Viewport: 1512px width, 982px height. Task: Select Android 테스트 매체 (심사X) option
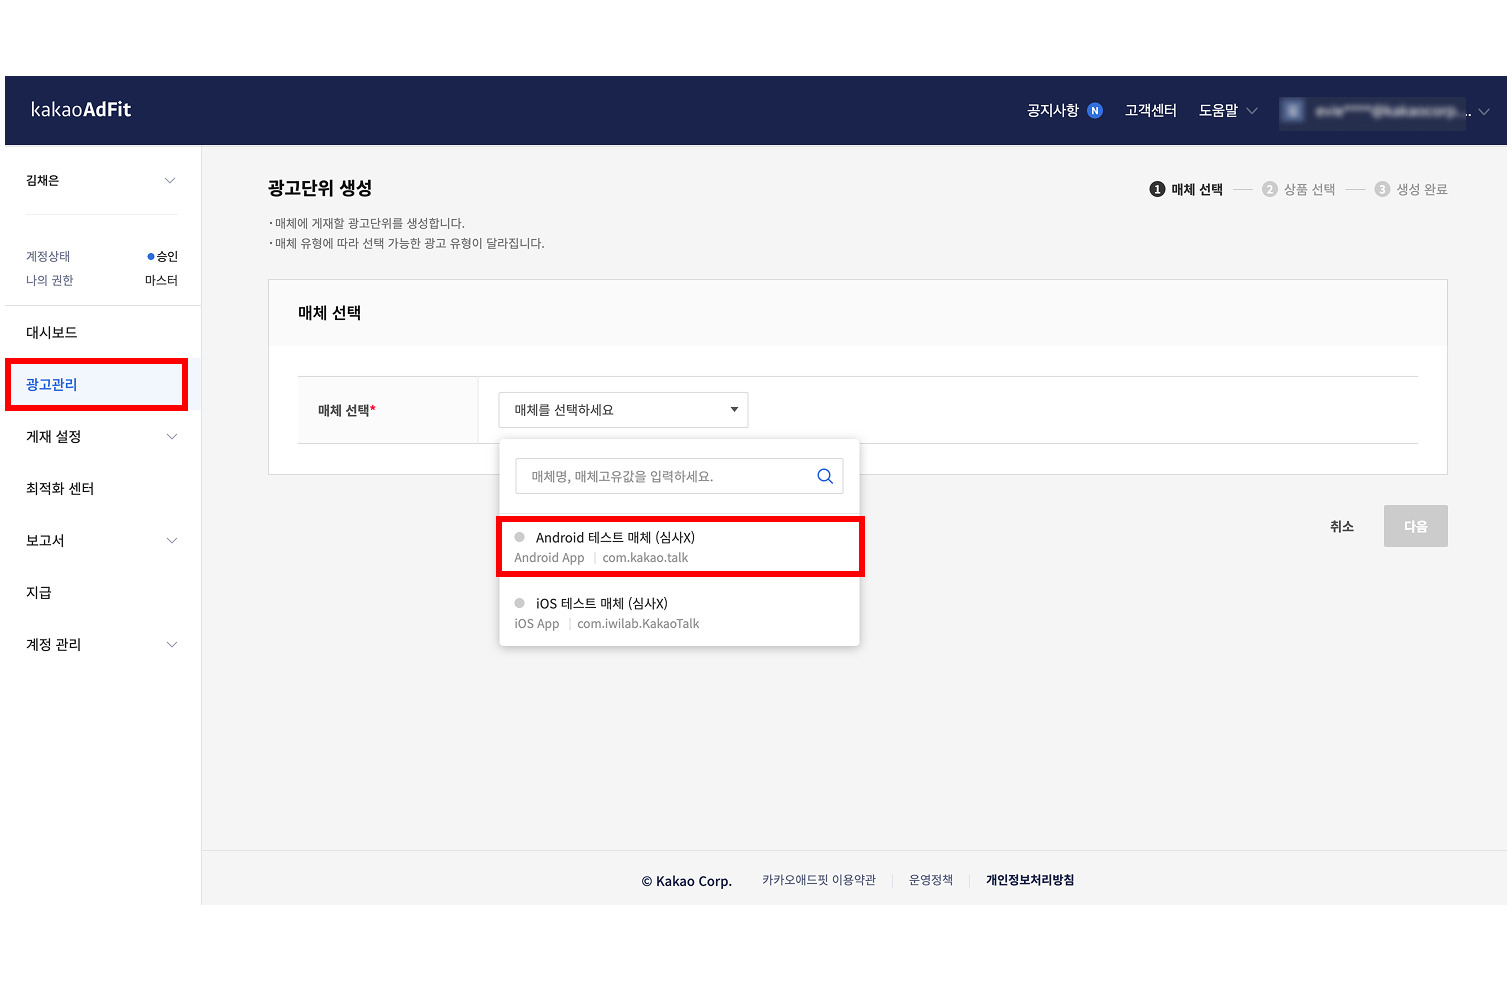tap(680, 547)
